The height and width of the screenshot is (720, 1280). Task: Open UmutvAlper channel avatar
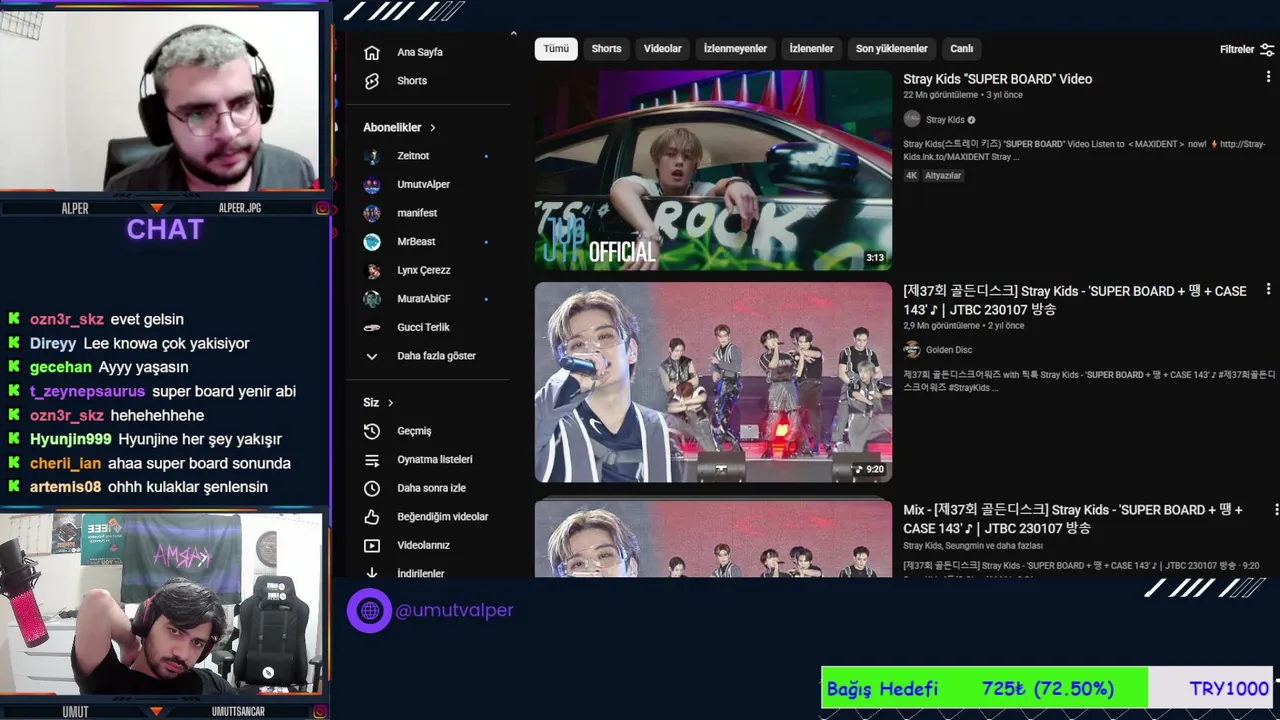coord(372,185)
